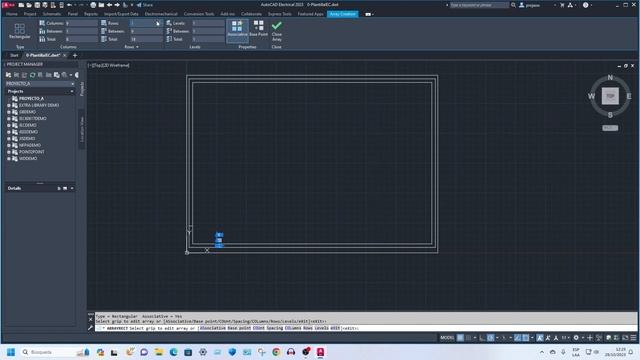Open the Express Tools tab
This screenshot has height=360, width=640.
tap(280, 14)
